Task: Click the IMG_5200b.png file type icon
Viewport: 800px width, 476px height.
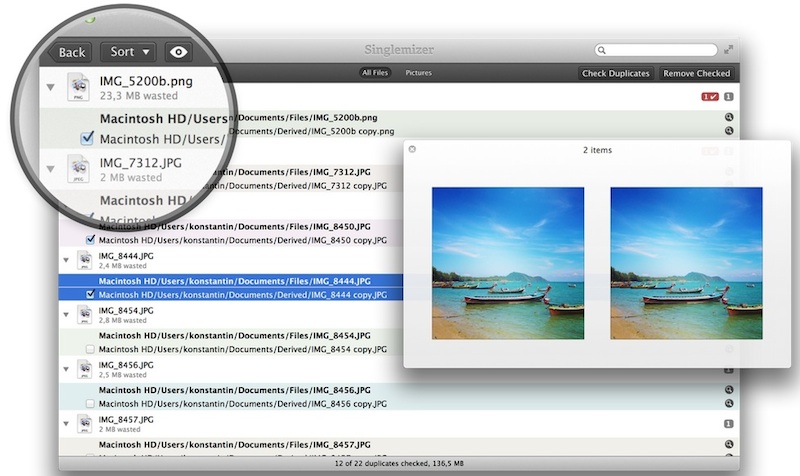Action: click(79, 87)
